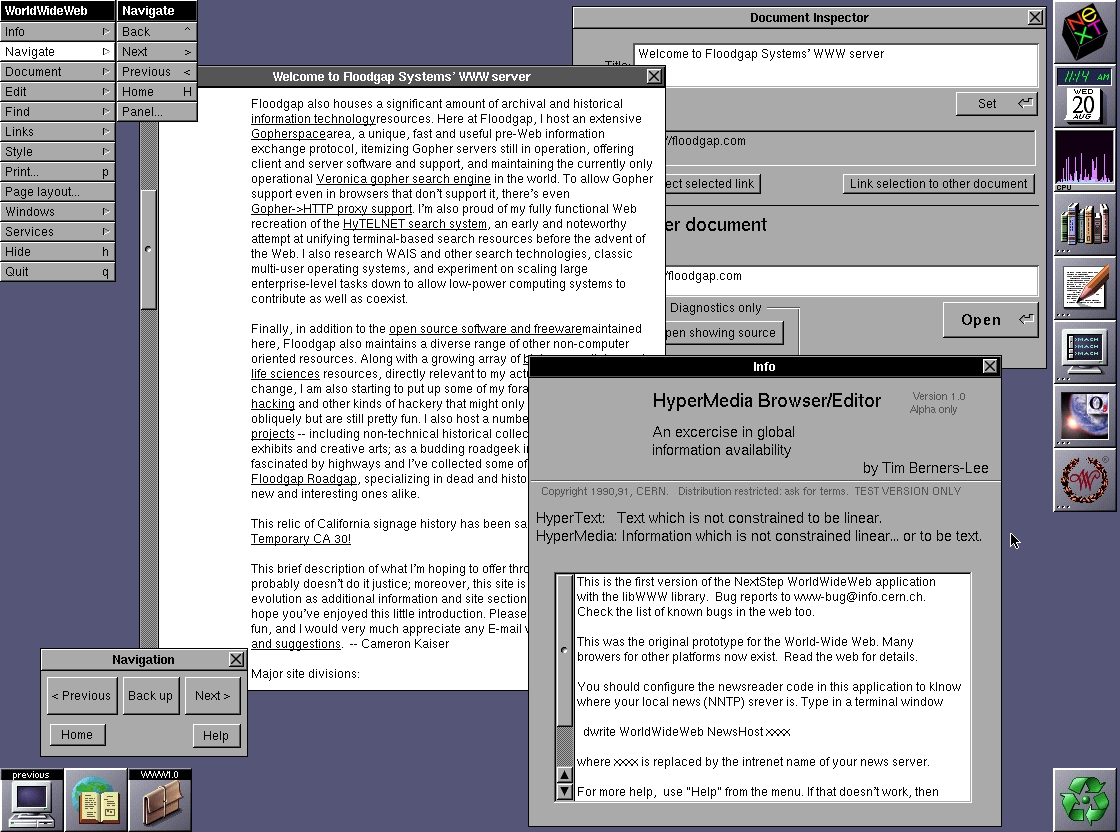Follow the 'information technology' link
This screenshot has width=1120, height=832.
pyautogui.click(x=313, y=119)
